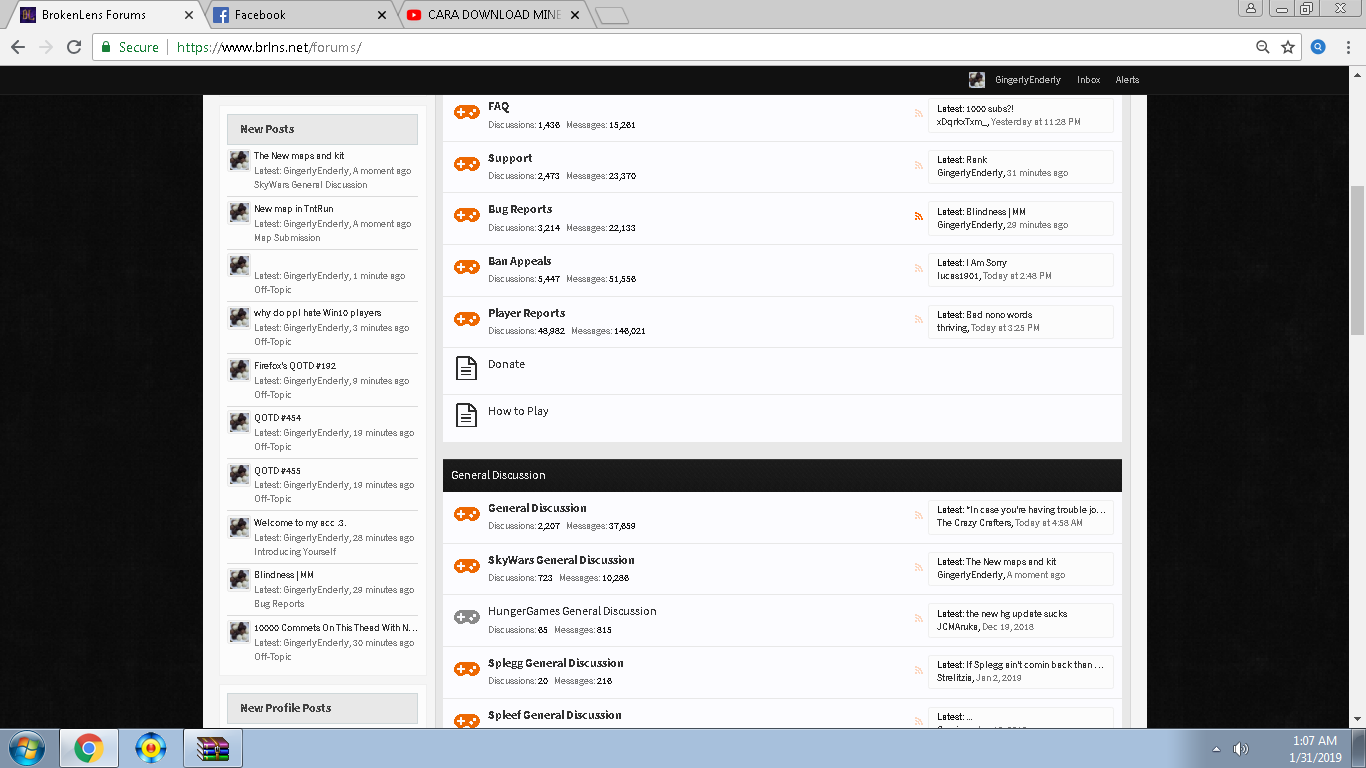This screenshot has height=768, width=1366.
Task: Switch to the CARA DOWNLOAD YouTube tab
Action: tap(493, 15)
